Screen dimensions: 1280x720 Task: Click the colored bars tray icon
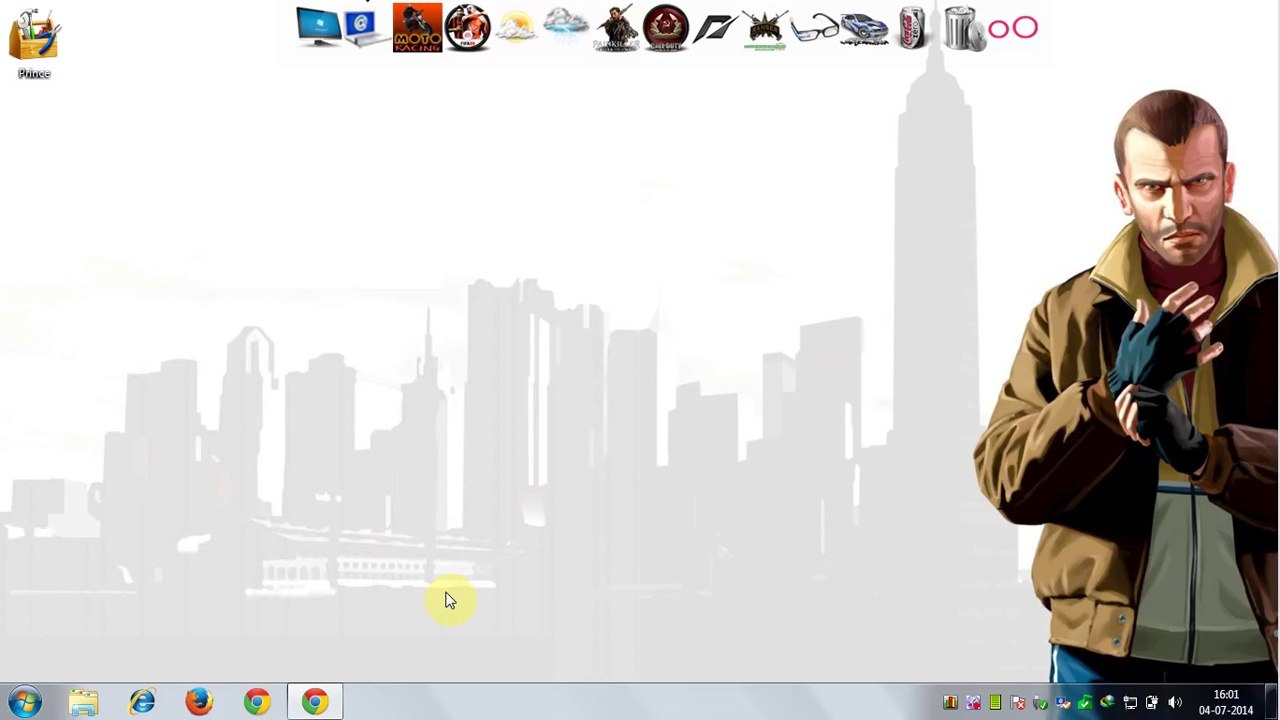click(x=950, y=703)
